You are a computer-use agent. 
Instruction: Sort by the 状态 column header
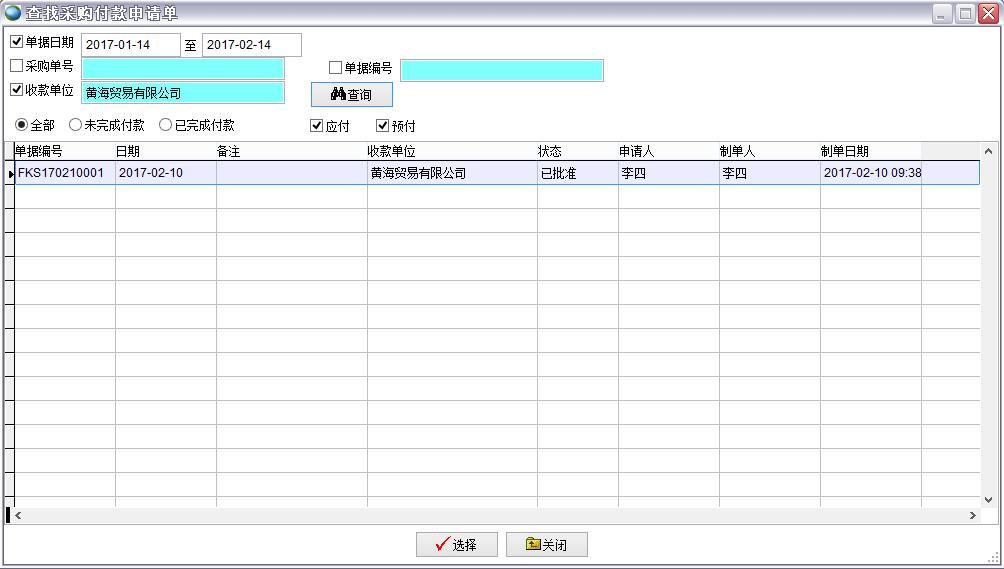(x=577, y=152)
